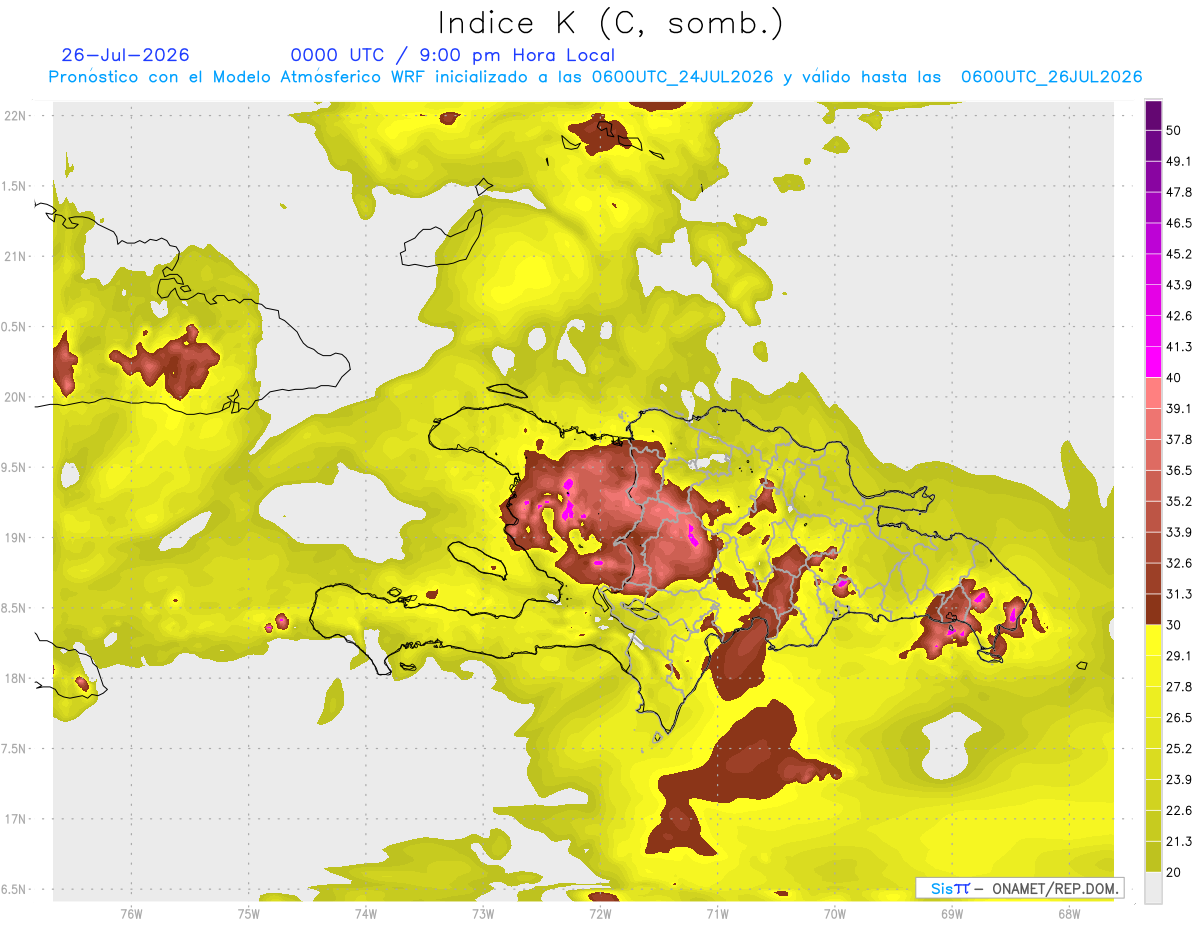The height and width of the screenshot is (927, 1200).
Task: Click the colorbar value "42.6"
Action: (x=1179, y=316)
